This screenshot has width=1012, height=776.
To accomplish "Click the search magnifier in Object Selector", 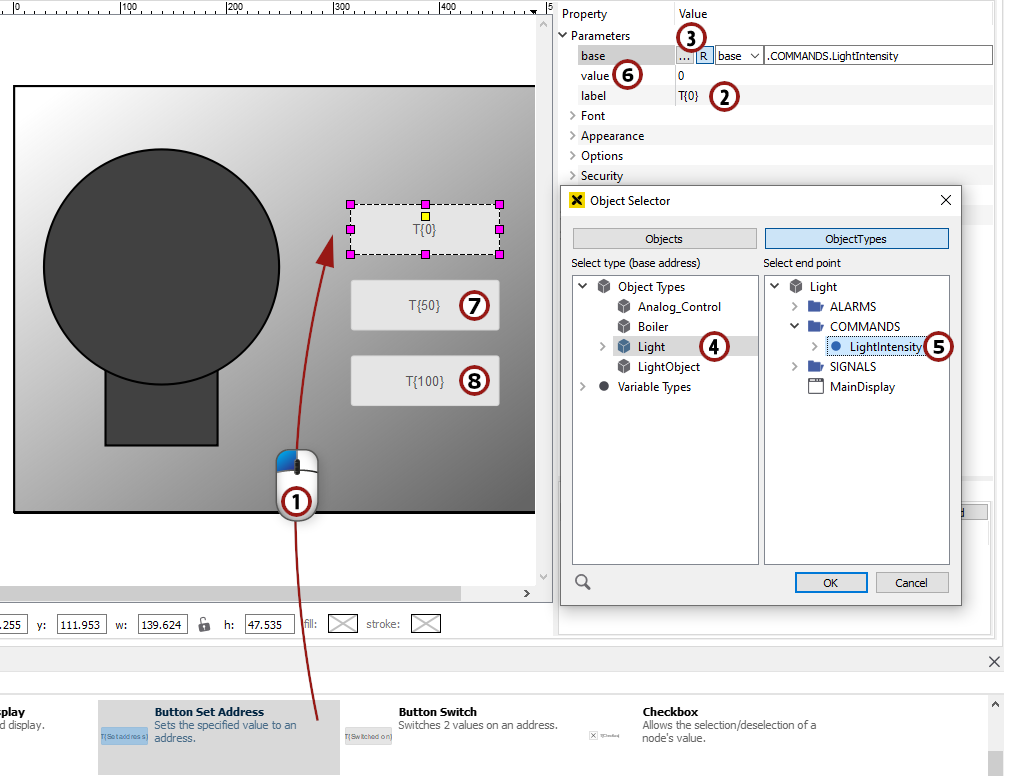I will pyautogui.click(x=582, y=581).
